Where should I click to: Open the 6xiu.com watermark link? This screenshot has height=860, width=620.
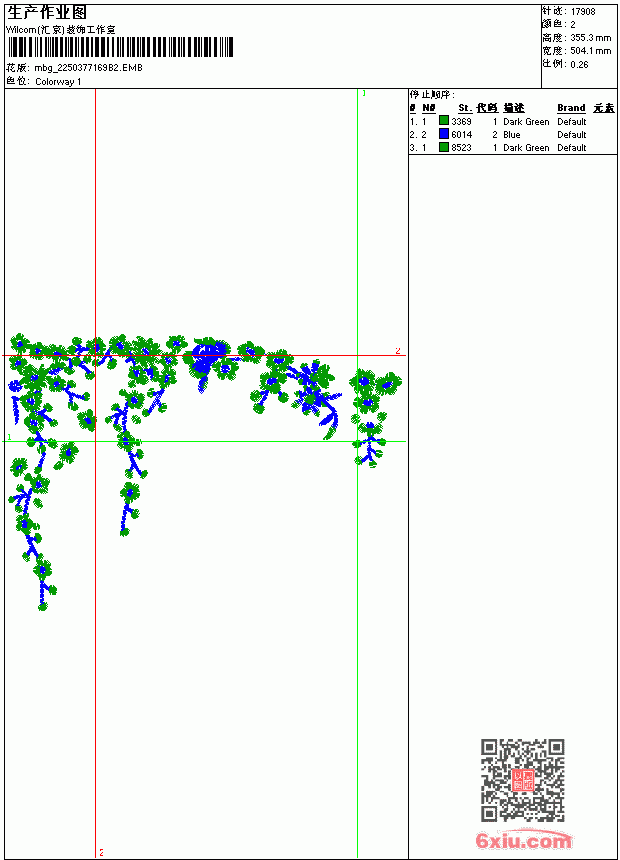(x=523, y=840)
